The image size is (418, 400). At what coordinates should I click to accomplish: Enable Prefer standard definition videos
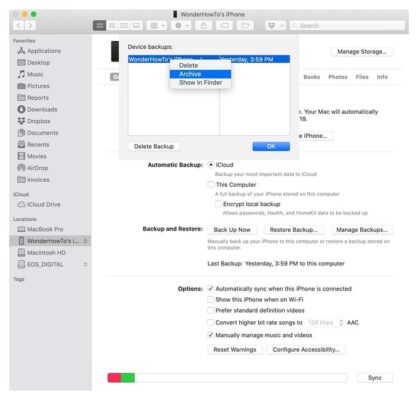[211, 310]
